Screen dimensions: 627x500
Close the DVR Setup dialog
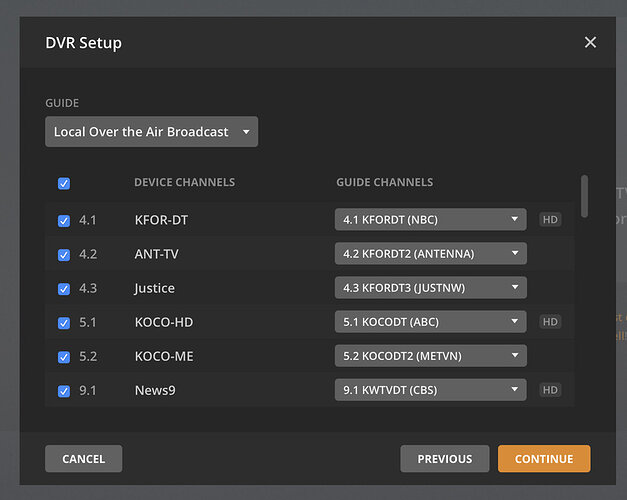[x=590, y=42]
